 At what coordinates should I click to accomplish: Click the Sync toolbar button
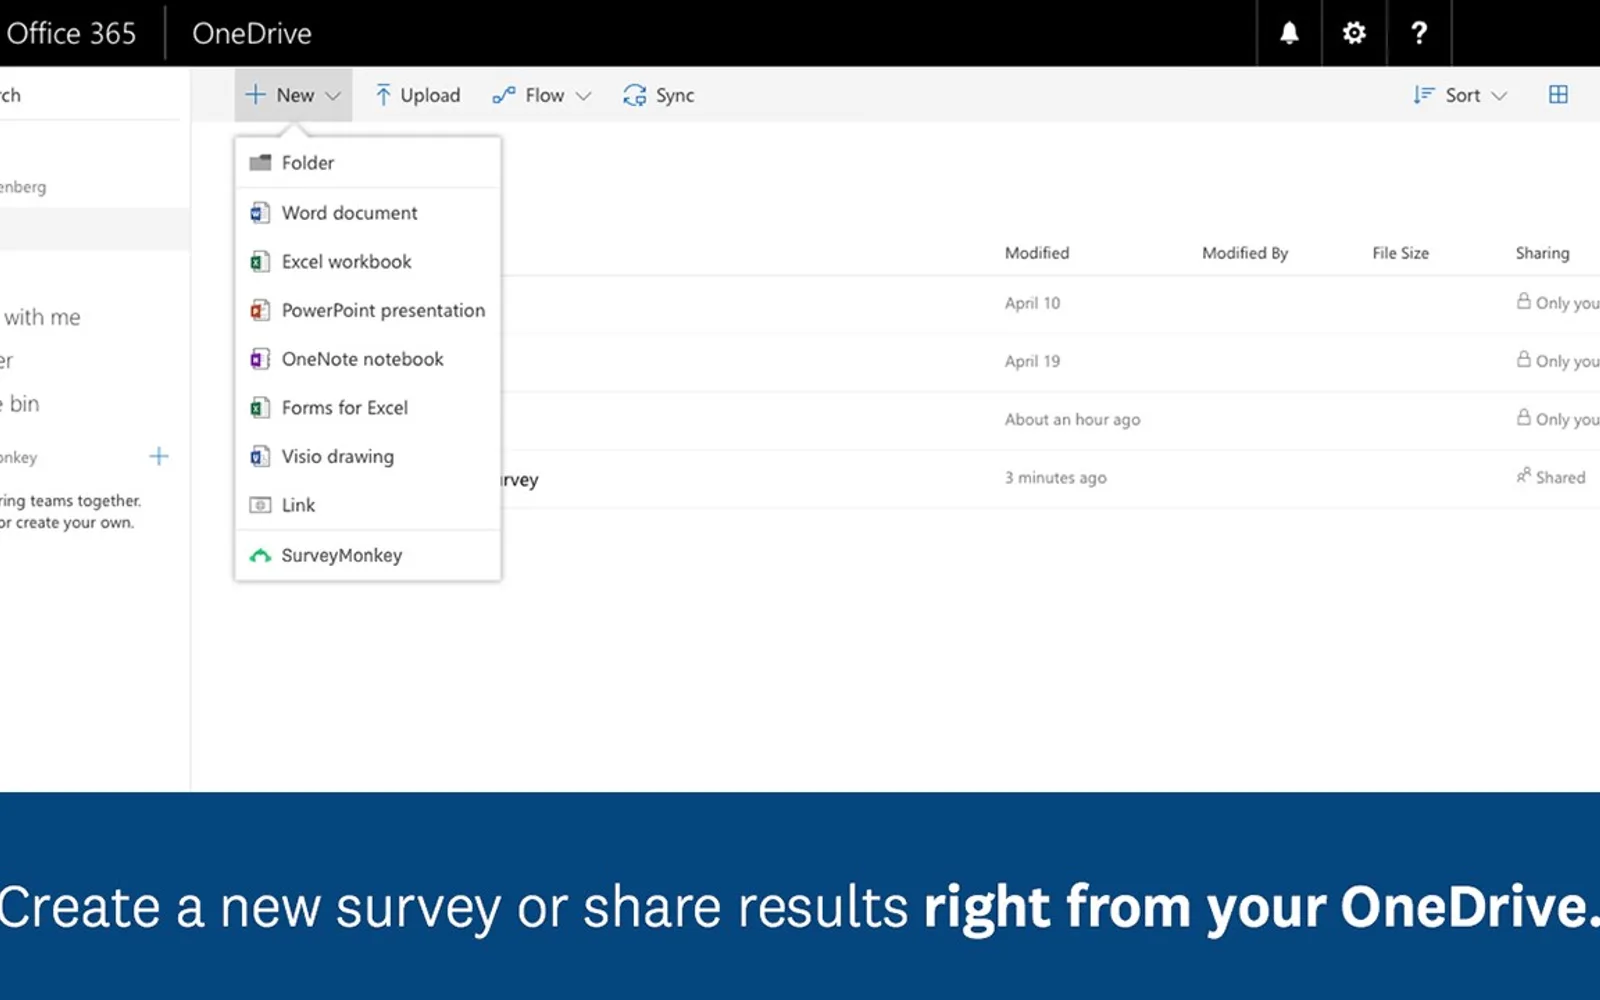tap(658, 95)
